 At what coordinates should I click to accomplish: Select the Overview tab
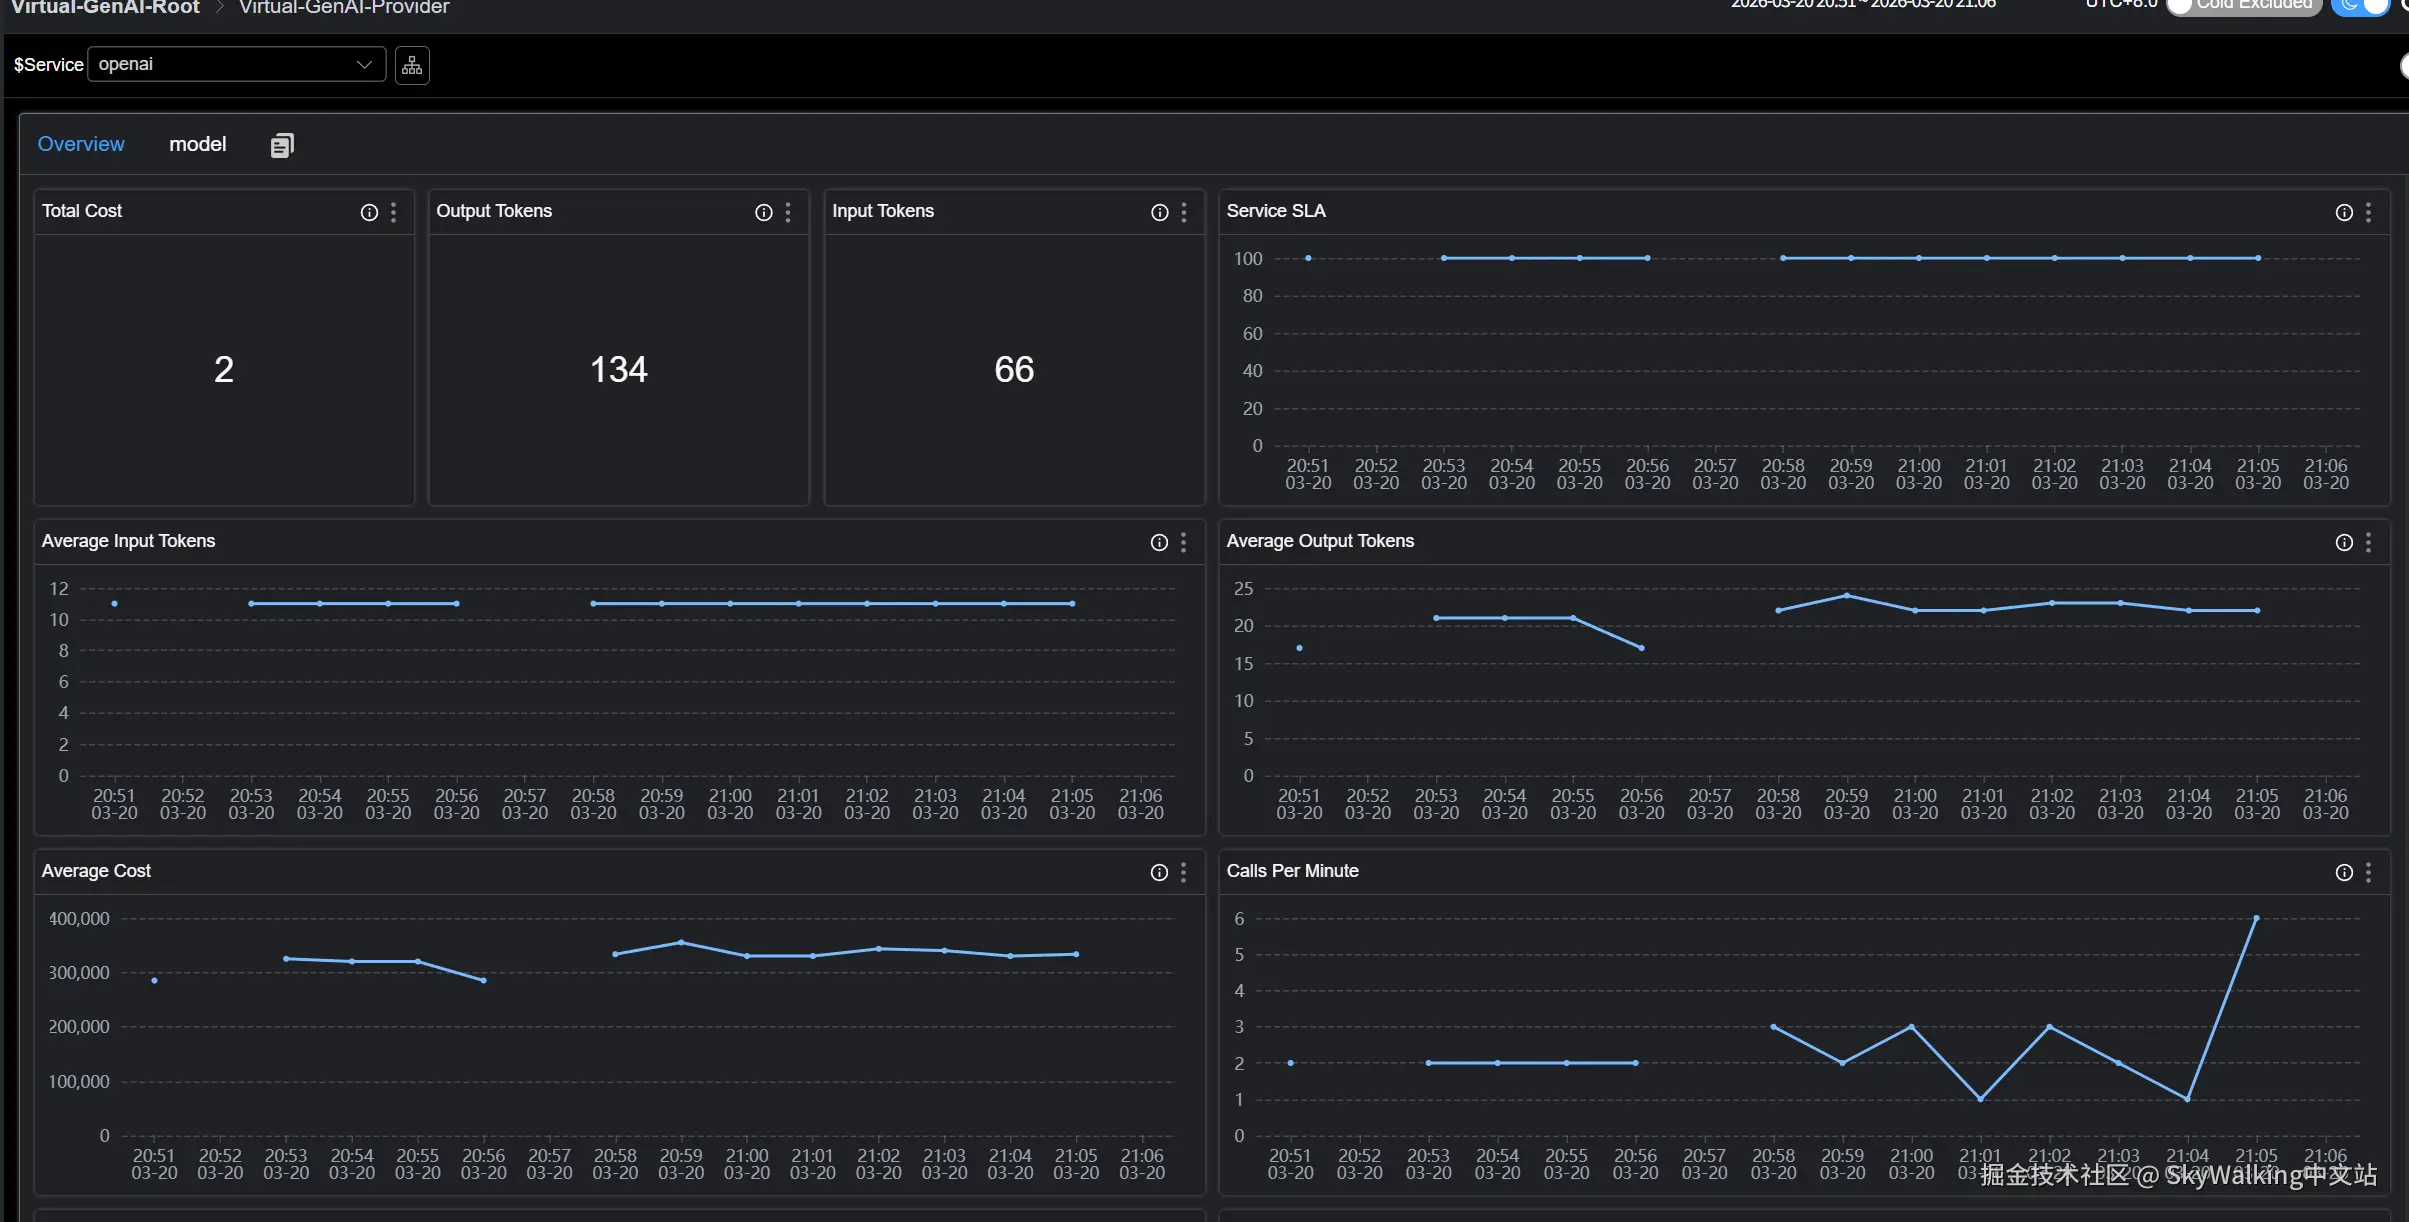81,144
